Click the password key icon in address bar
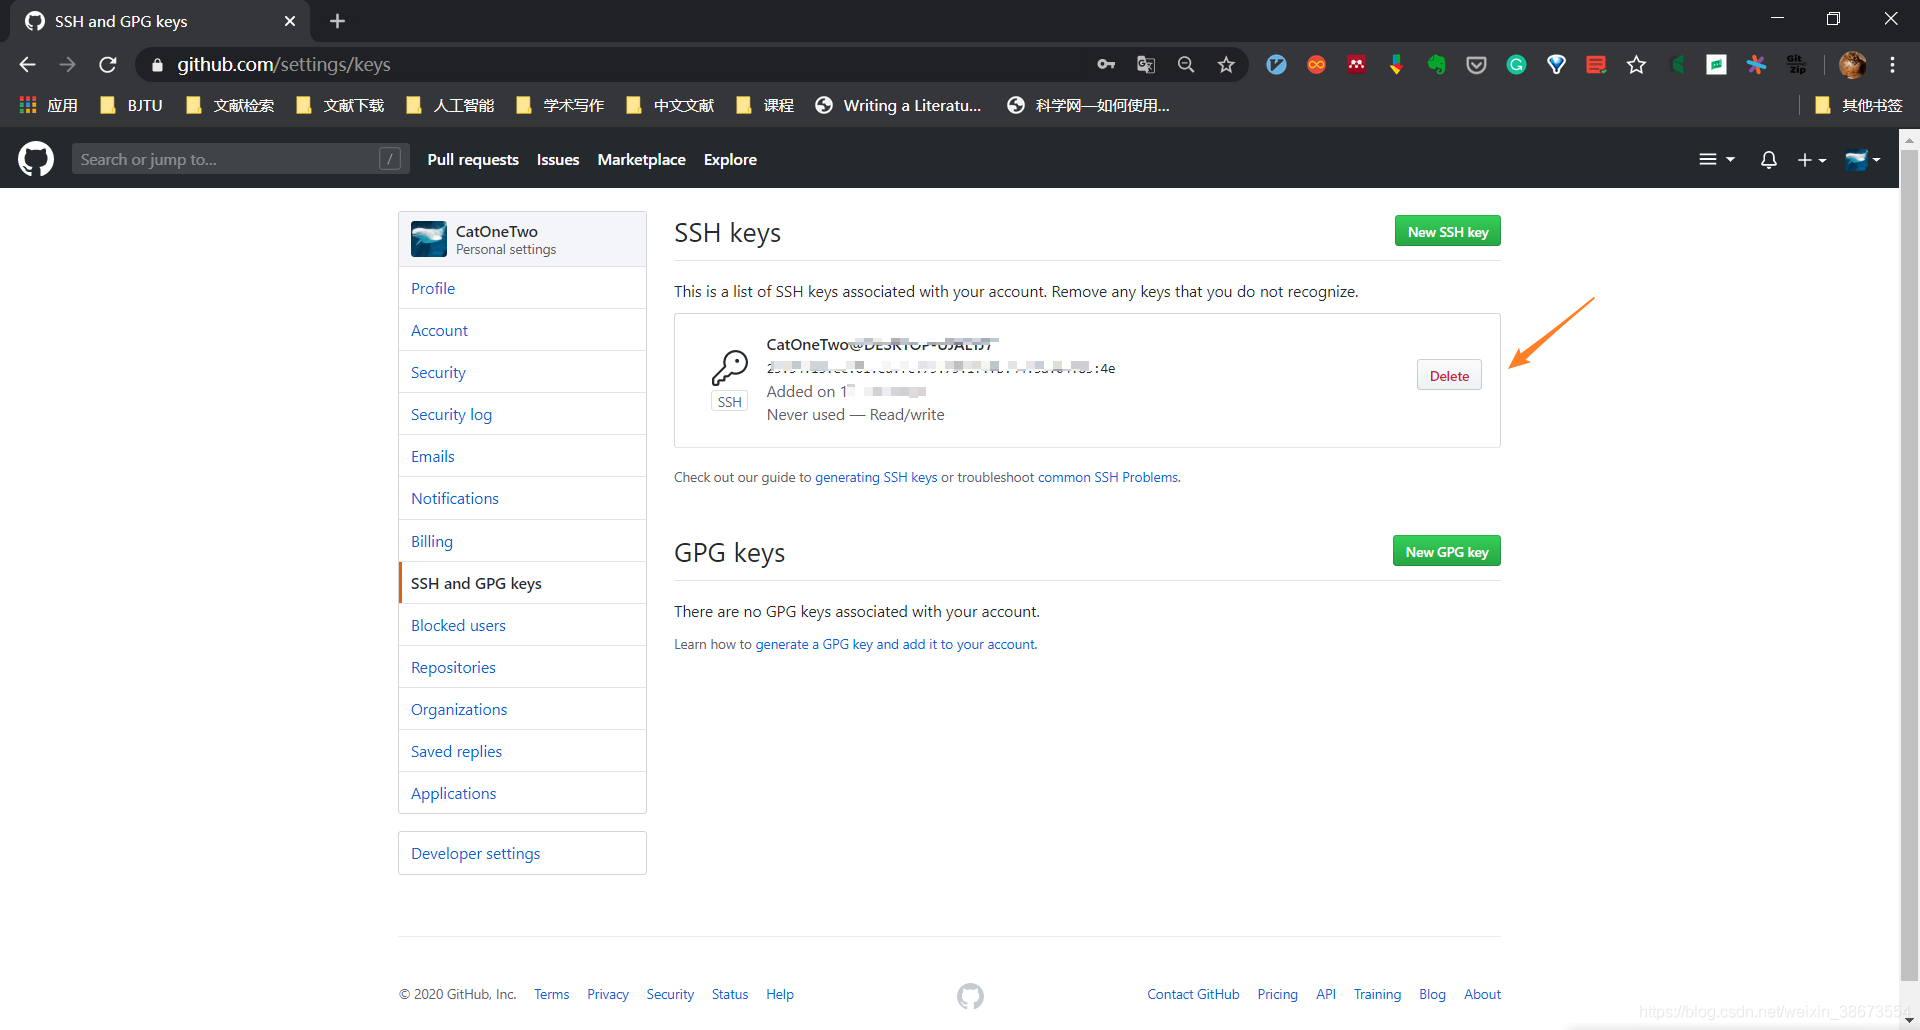This screenshot has width=1920, height=1030. [x=1106, y=65]
